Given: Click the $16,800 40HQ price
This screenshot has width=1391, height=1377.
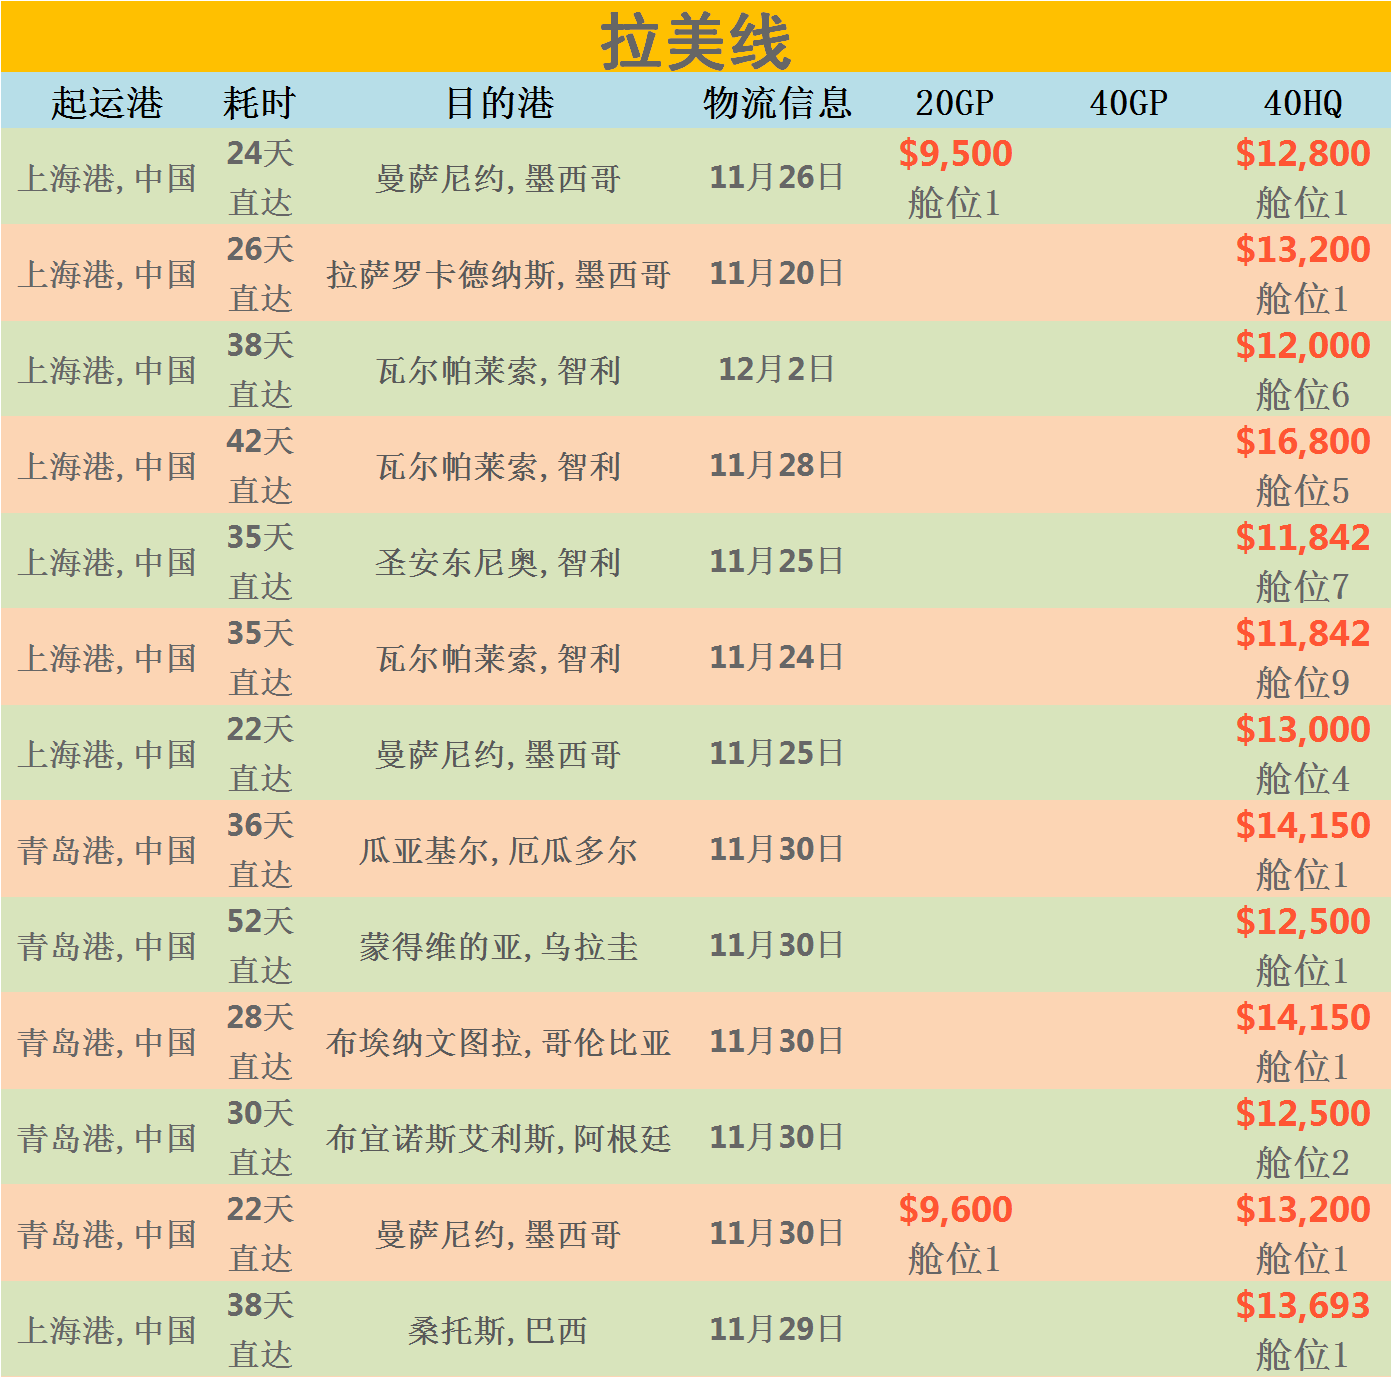Looking at the screenshot, I should (1302, 441).
